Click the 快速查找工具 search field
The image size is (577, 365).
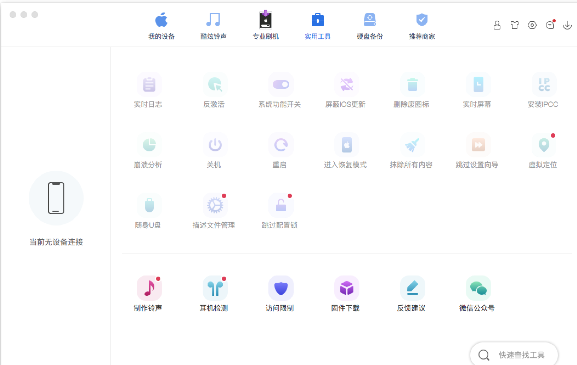point(514,355)
